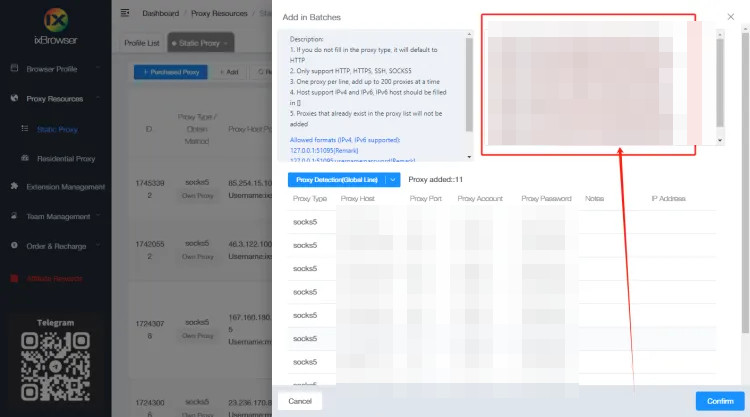This screenshot has height=417, width=750.
Task: Expand Team Management sidebar menu
Action: coord(56,217)
